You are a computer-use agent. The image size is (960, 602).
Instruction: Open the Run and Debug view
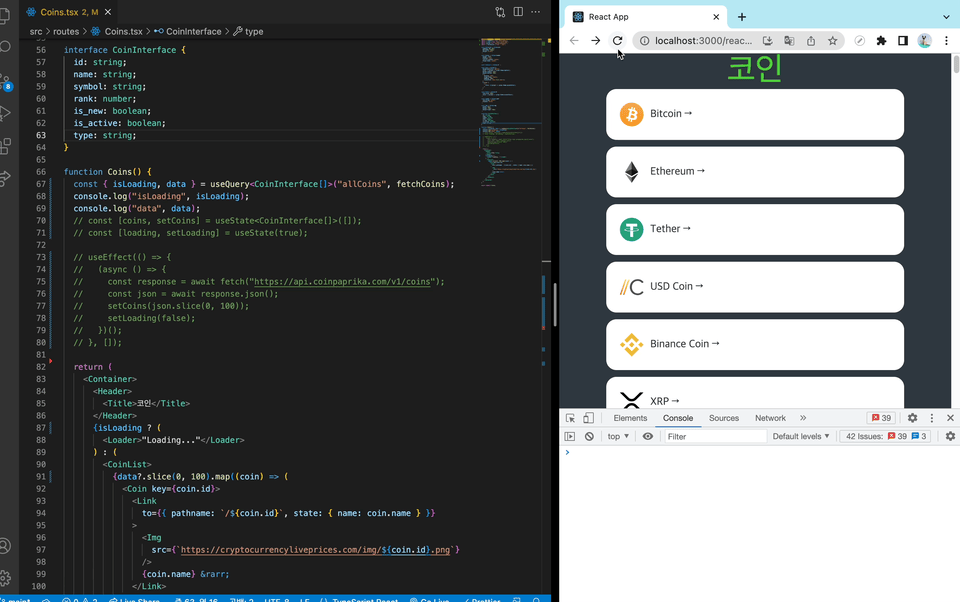tap(5, 113)
